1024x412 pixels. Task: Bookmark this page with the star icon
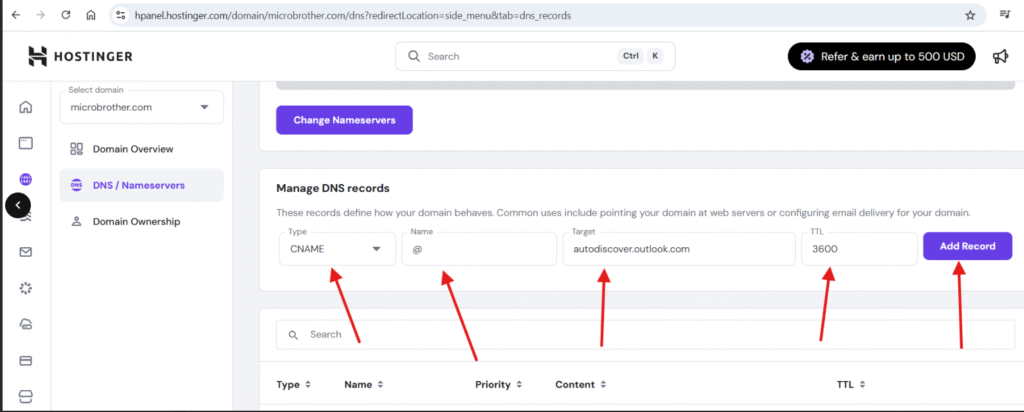click(x=969, y=15)
